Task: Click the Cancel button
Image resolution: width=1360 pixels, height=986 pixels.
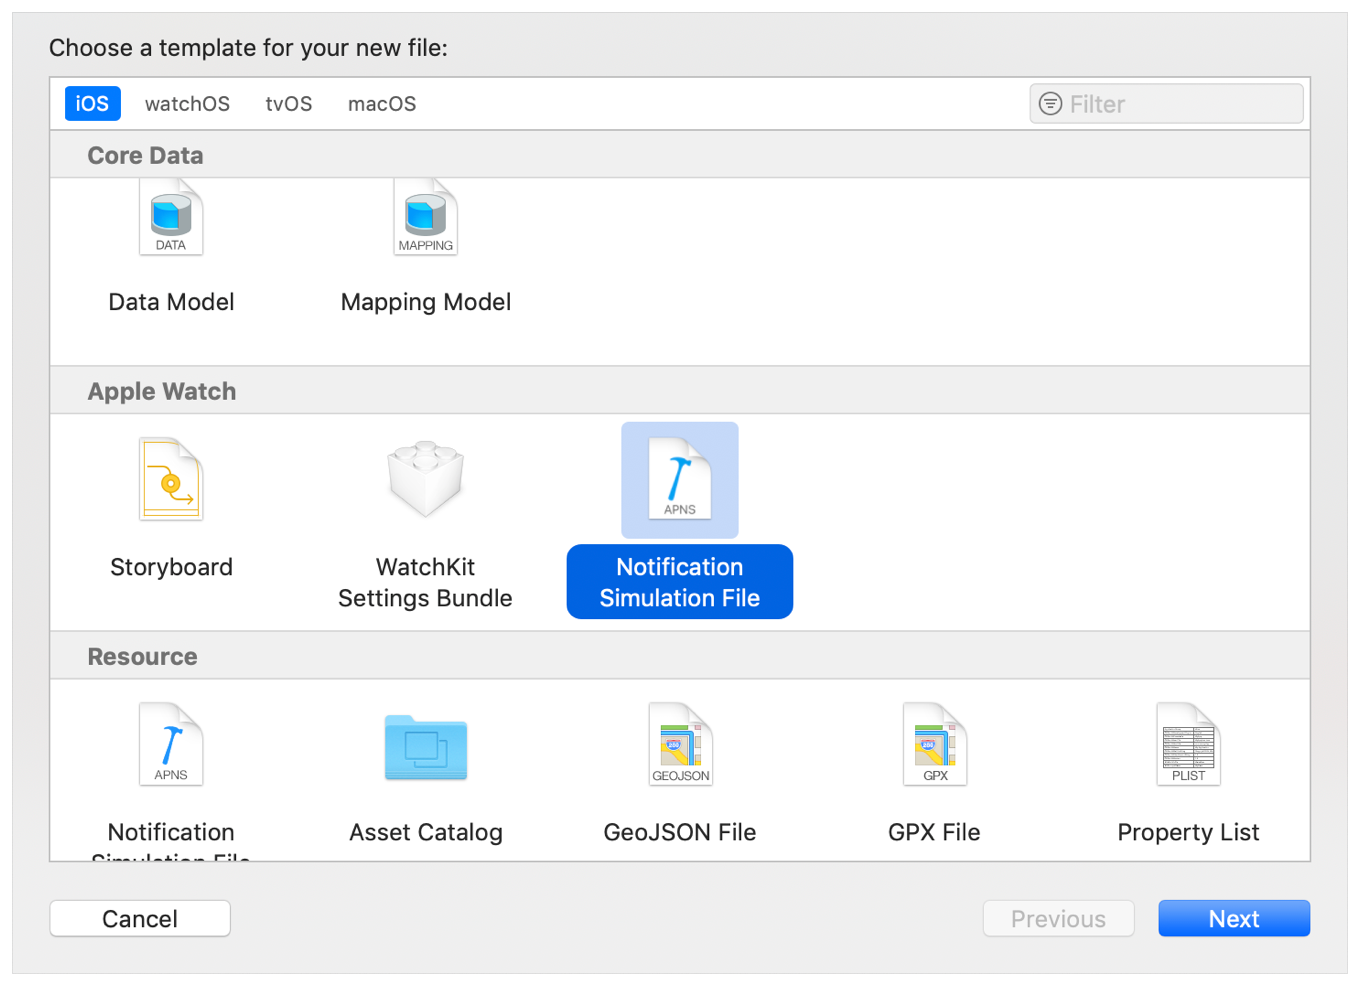Action: (140, 919)
